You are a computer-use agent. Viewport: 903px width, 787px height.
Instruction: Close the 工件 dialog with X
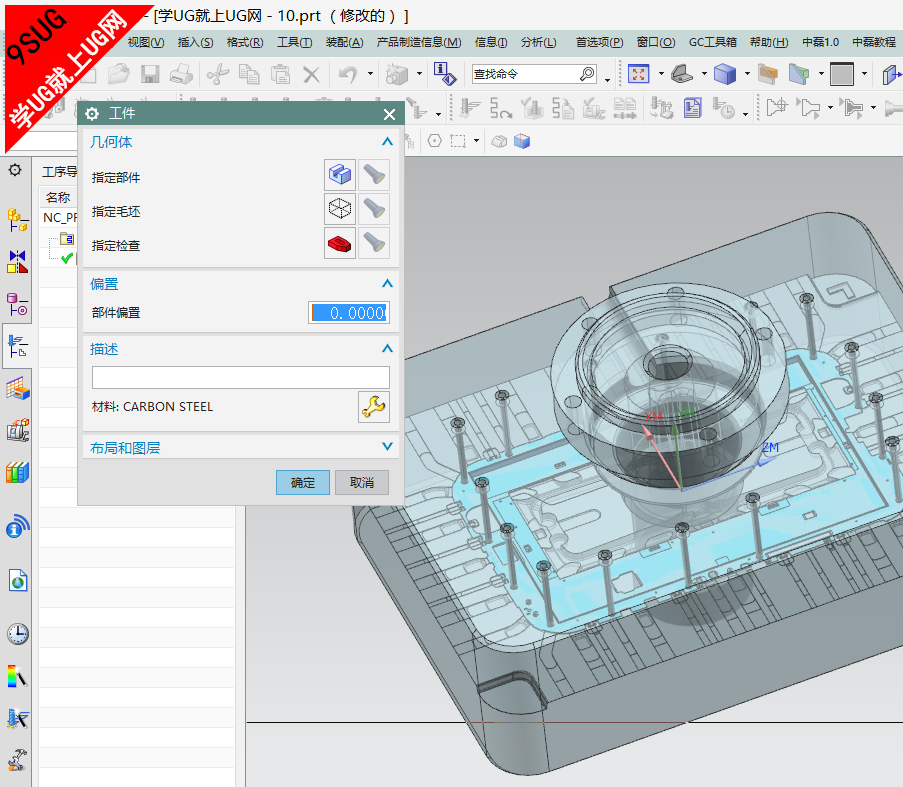click(389, 114)
